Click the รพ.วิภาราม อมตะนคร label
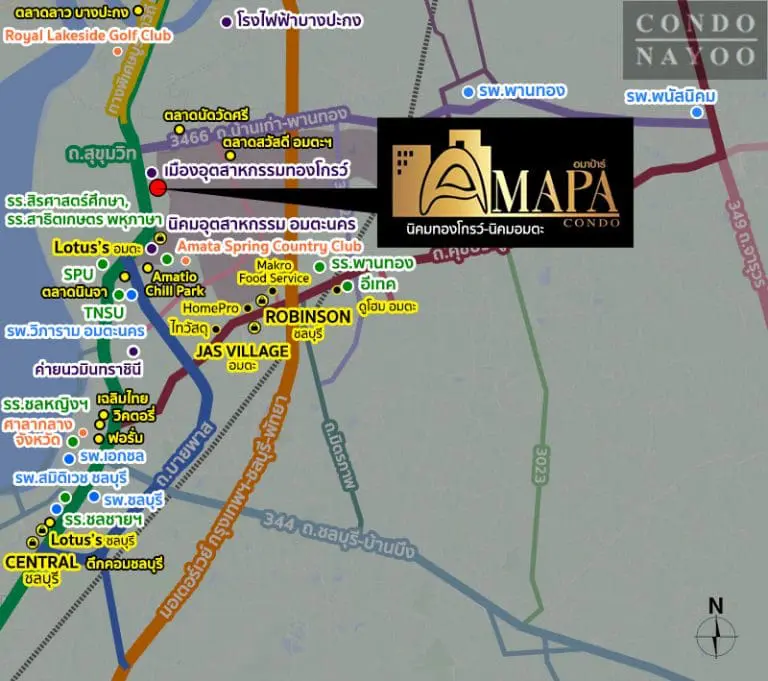Image resolution: width=768 pixels, height=681 pixels. pyautogui.click(x=75, y=331)
